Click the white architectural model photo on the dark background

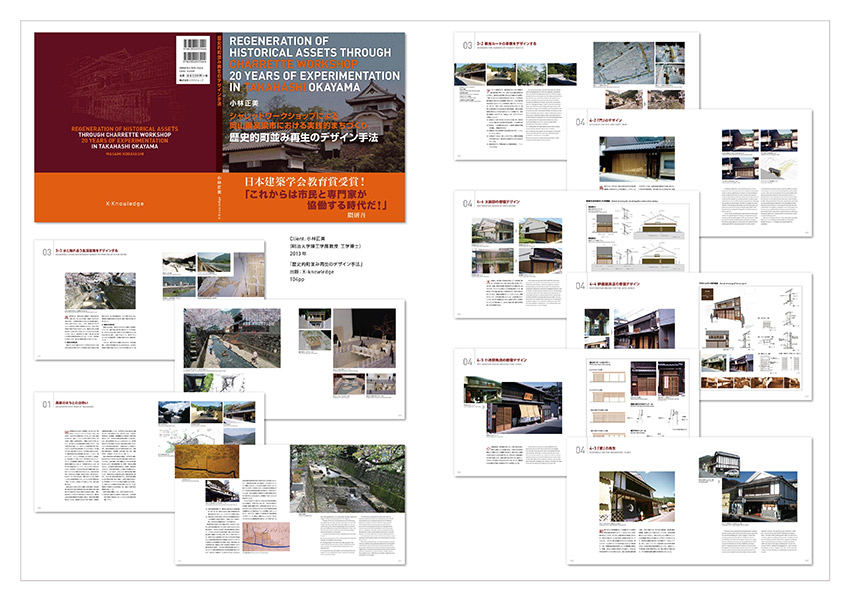364,338
